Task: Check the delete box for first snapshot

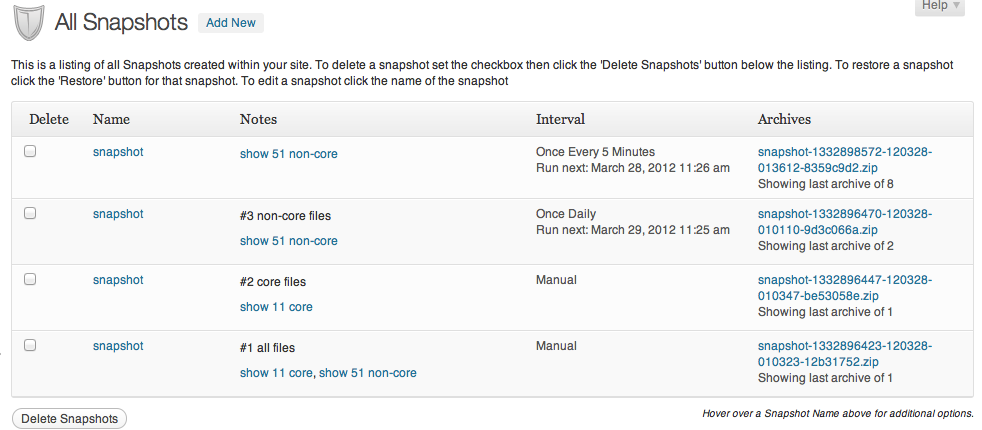Action: point(30,151)
